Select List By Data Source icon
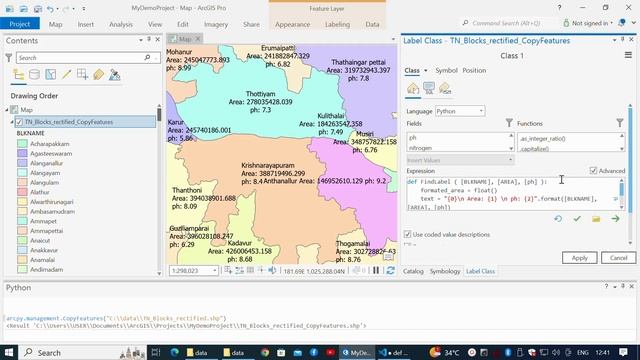640x360 pixels. 35,75
